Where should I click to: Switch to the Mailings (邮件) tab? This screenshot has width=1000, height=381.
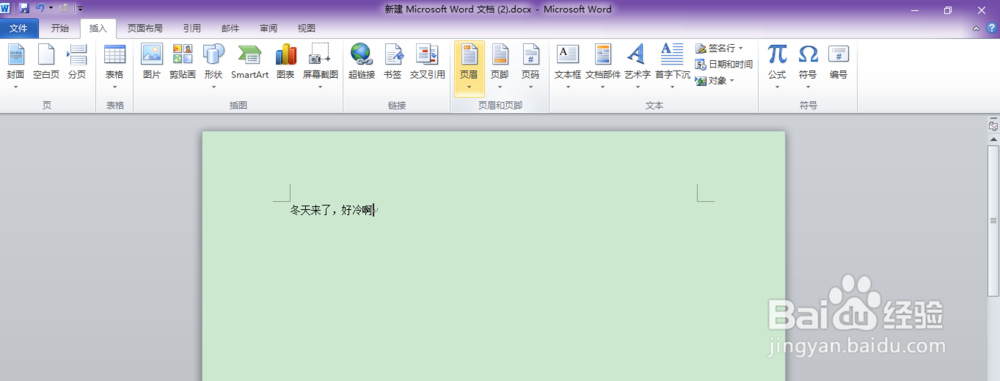click(x=230, y=28)
